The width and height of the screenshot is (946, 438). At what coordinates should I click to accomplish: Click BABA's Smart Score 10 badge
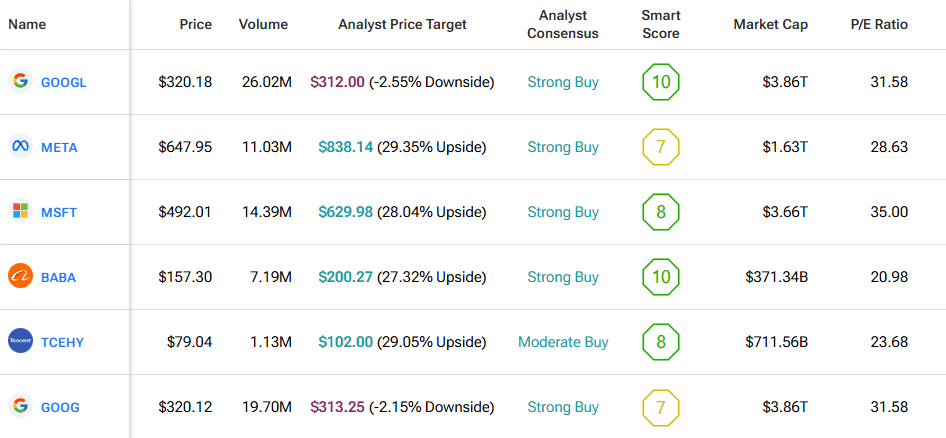(x=660, y=277)
